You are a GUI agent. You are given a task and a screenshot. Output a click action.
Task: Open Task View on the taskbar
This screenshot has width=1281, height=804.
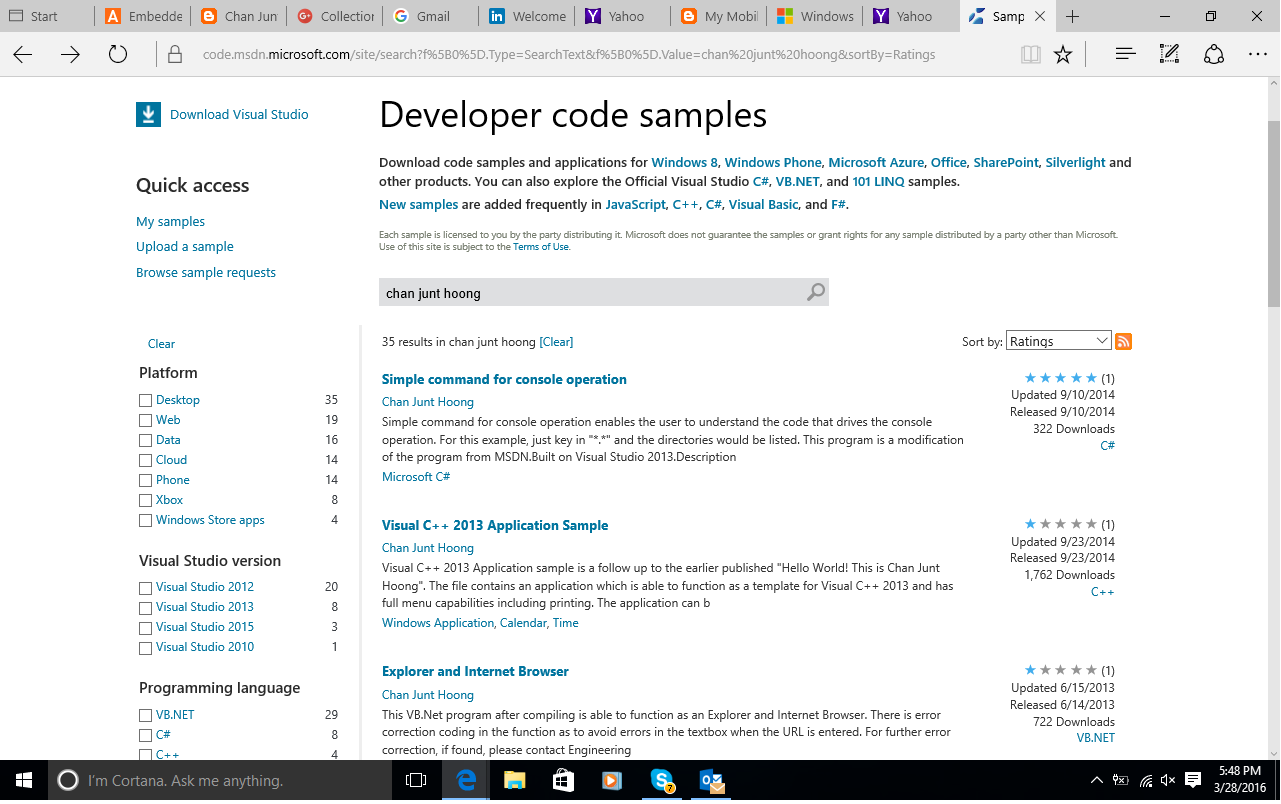[416, 780]
